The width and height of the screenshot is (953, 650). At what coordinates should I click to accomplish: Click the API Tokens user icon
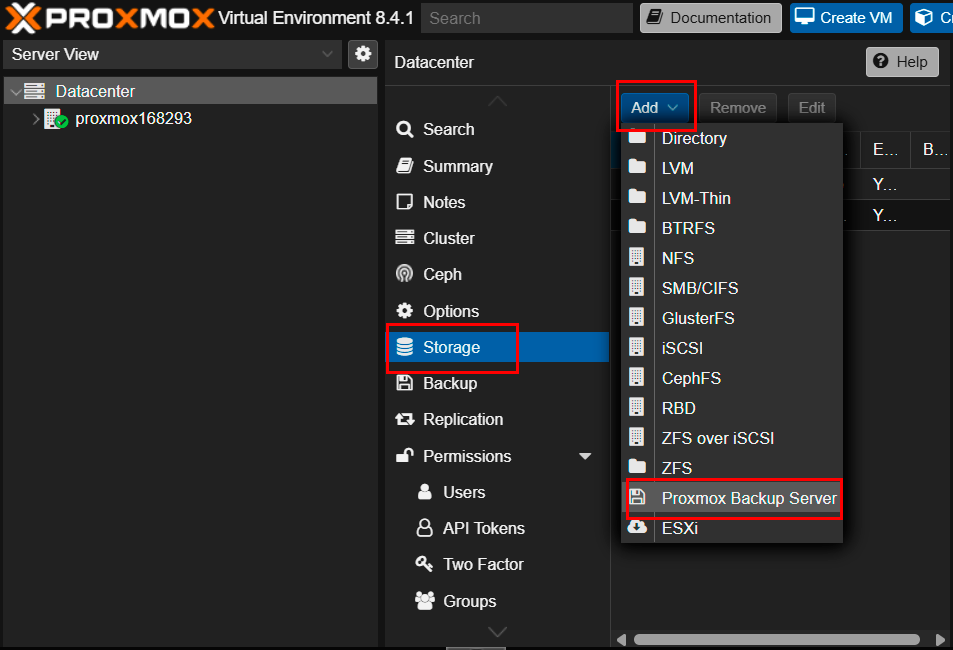click(x=424, y=528)
